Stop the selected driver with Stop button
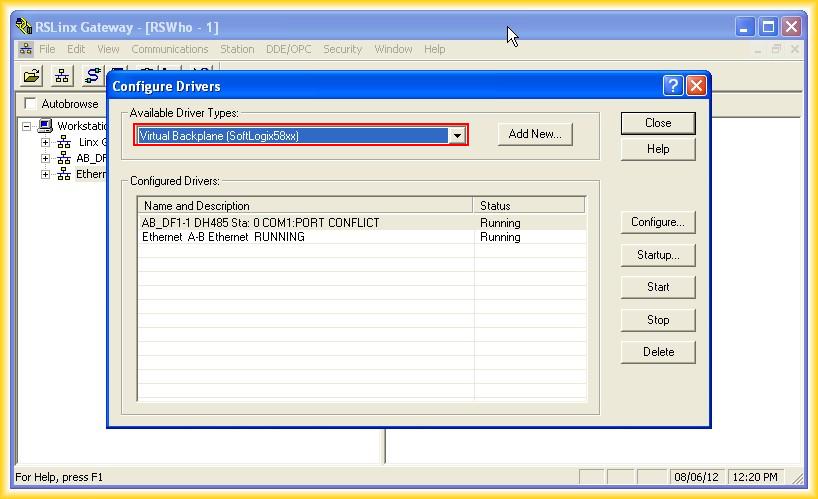Image resolution: width=818 pixels, height=499 pixels. pyautogui.click(x=657, y=320)
